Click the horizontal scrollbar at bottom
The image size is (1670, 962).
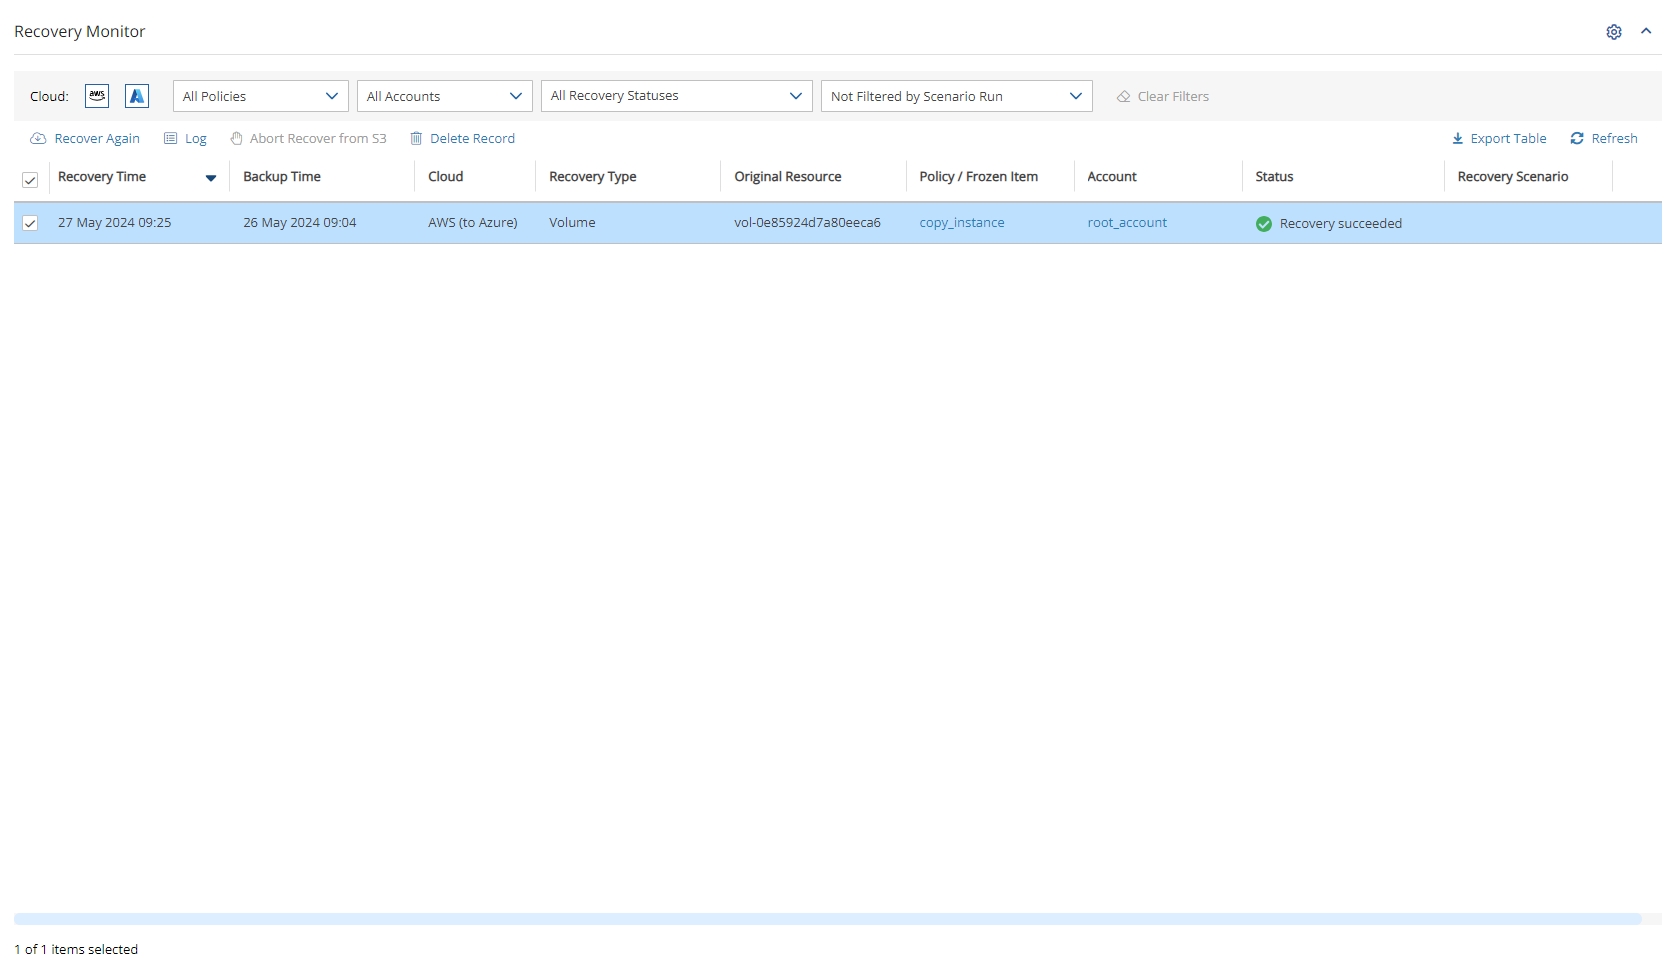827,919
